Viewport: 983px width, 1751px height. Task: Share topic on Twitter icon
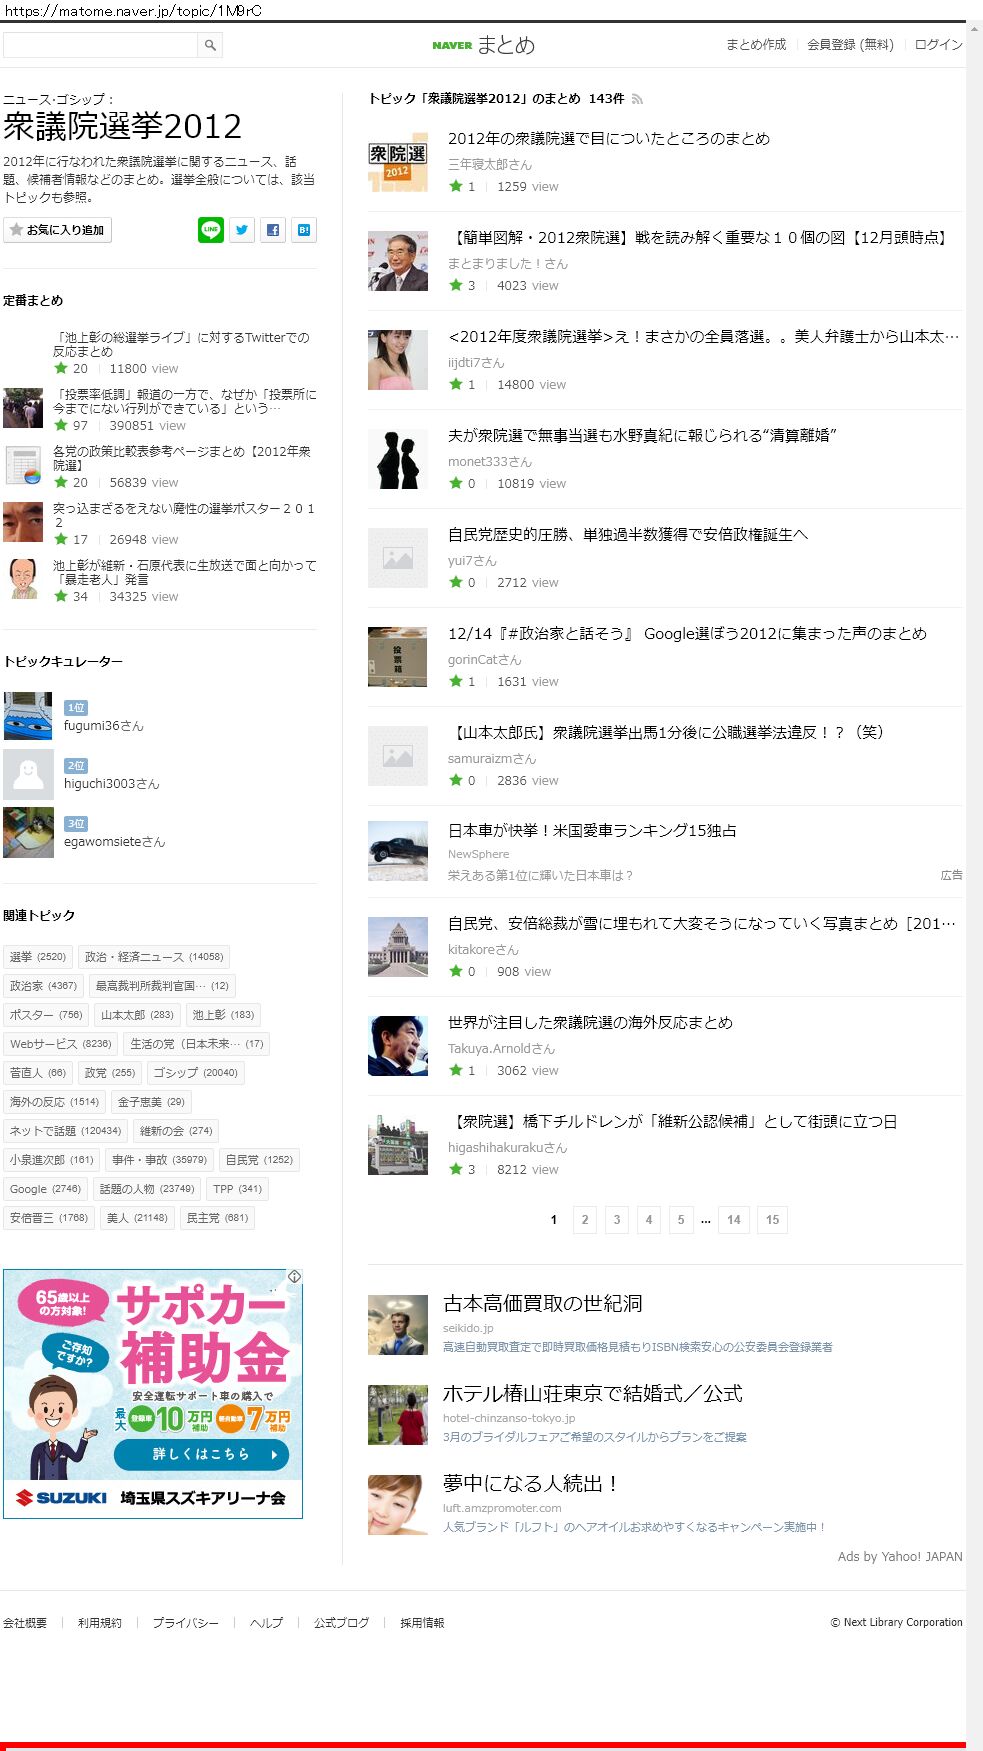pyautogui.click(x=242, y=230)
